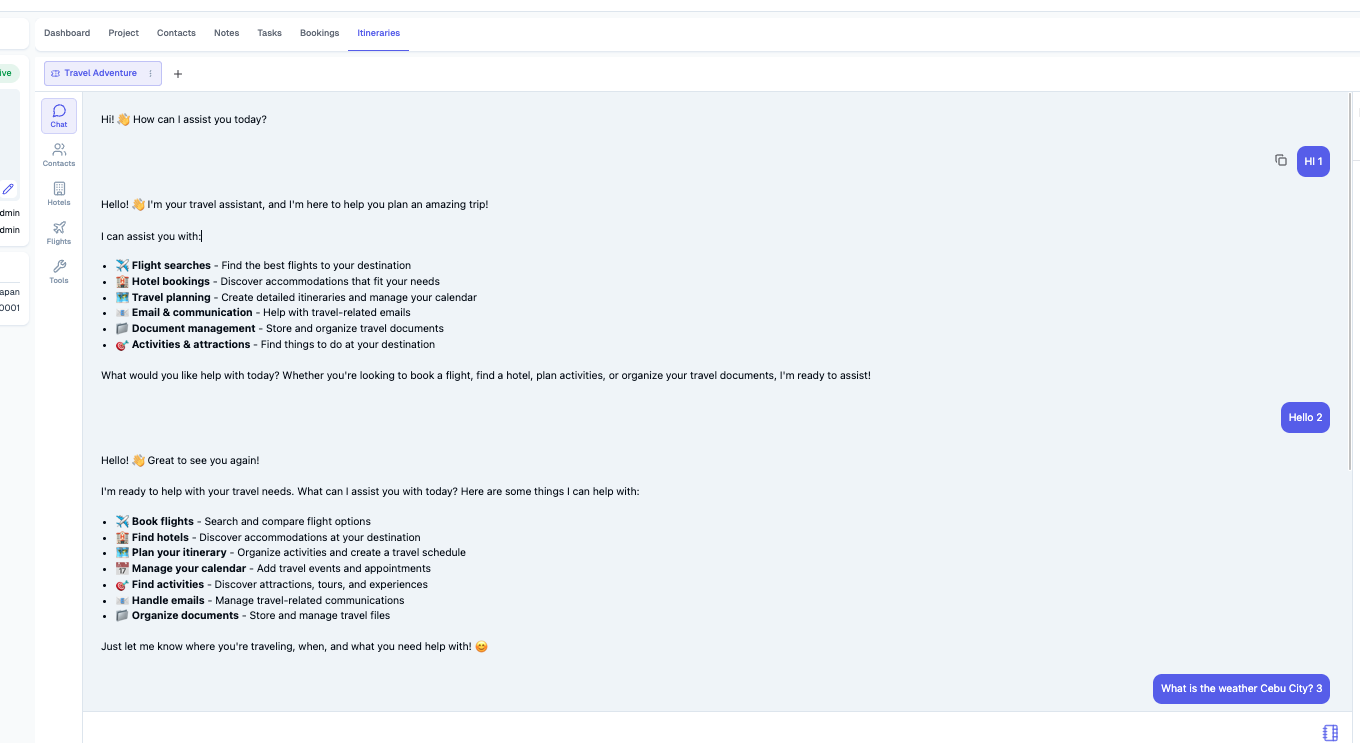
Task: Open the Hotels panel
Action: 58,192
